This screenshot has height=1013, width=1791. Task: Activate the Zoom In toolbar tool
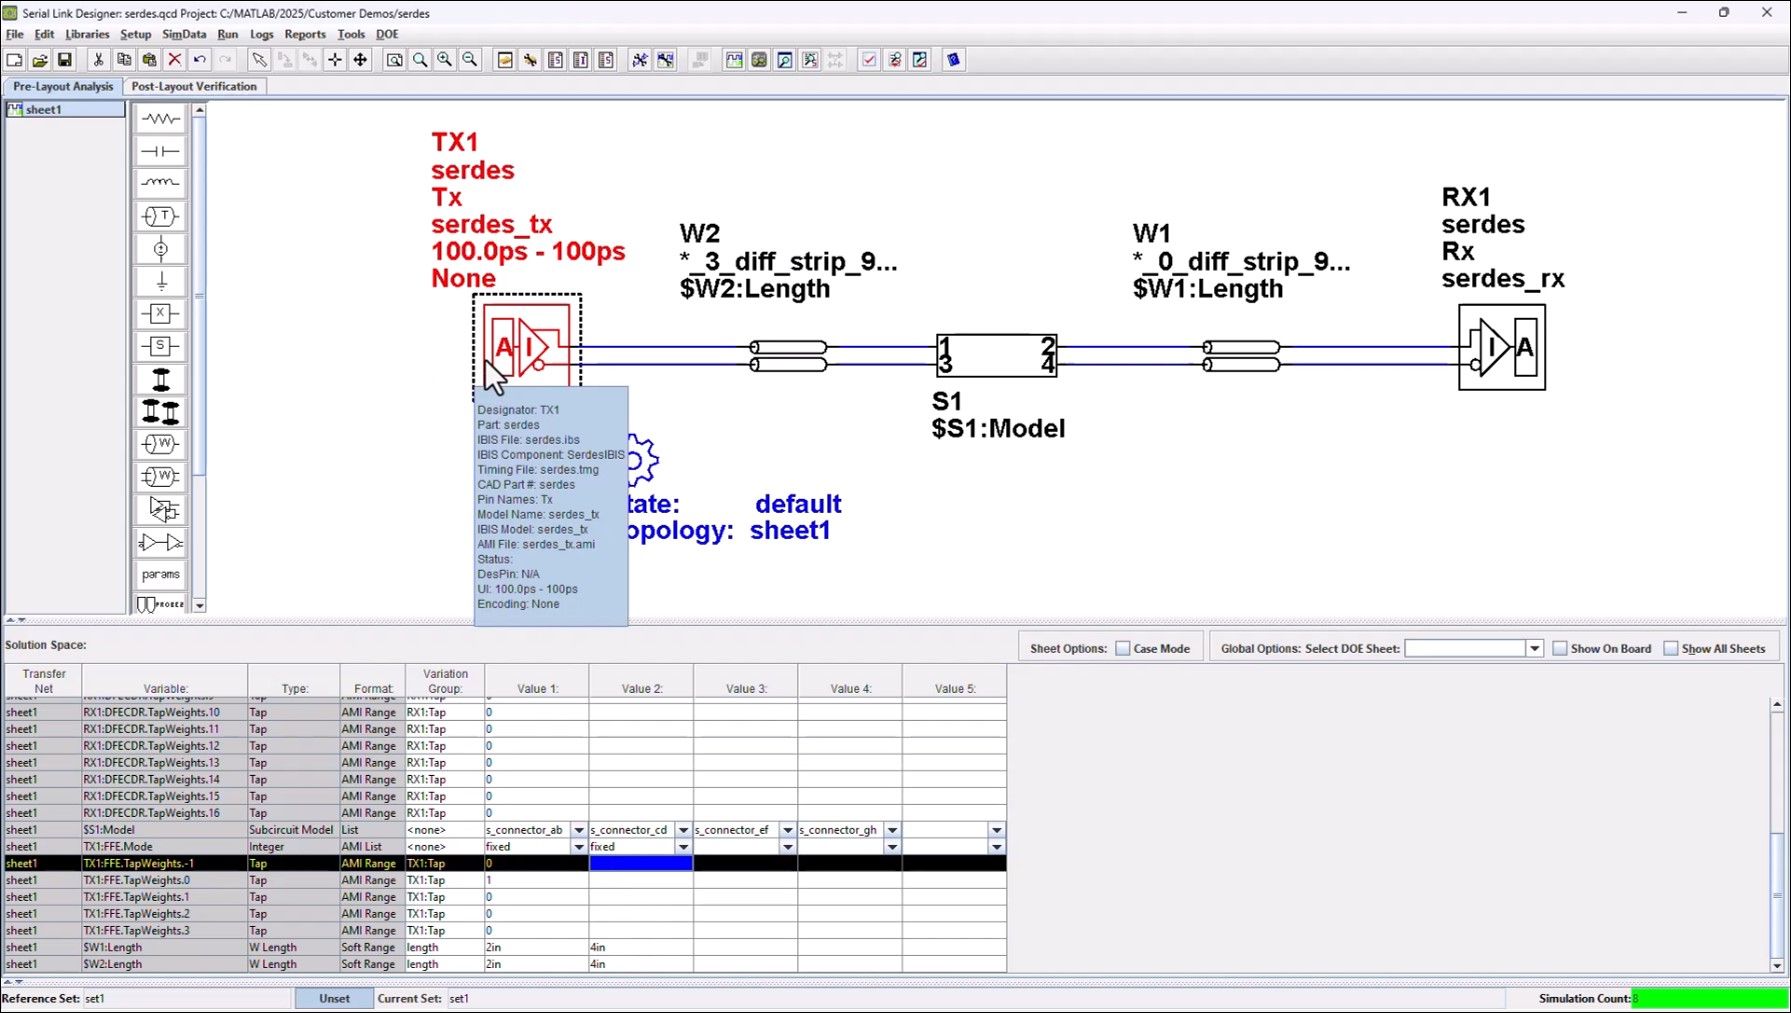click(x=444, y=60)
